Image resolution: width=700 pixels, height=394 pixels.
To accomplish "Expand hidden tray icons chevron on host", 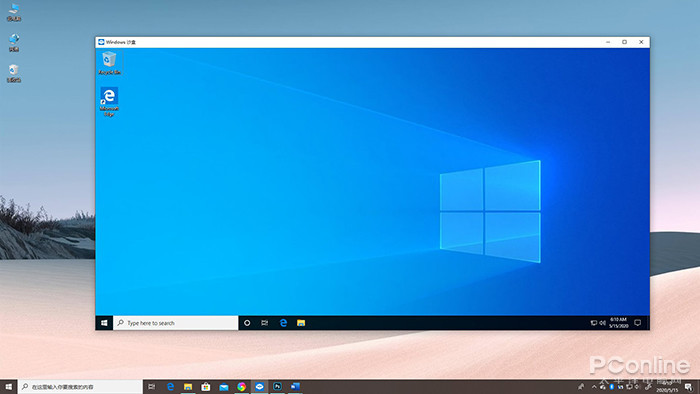I will point(594,387).
